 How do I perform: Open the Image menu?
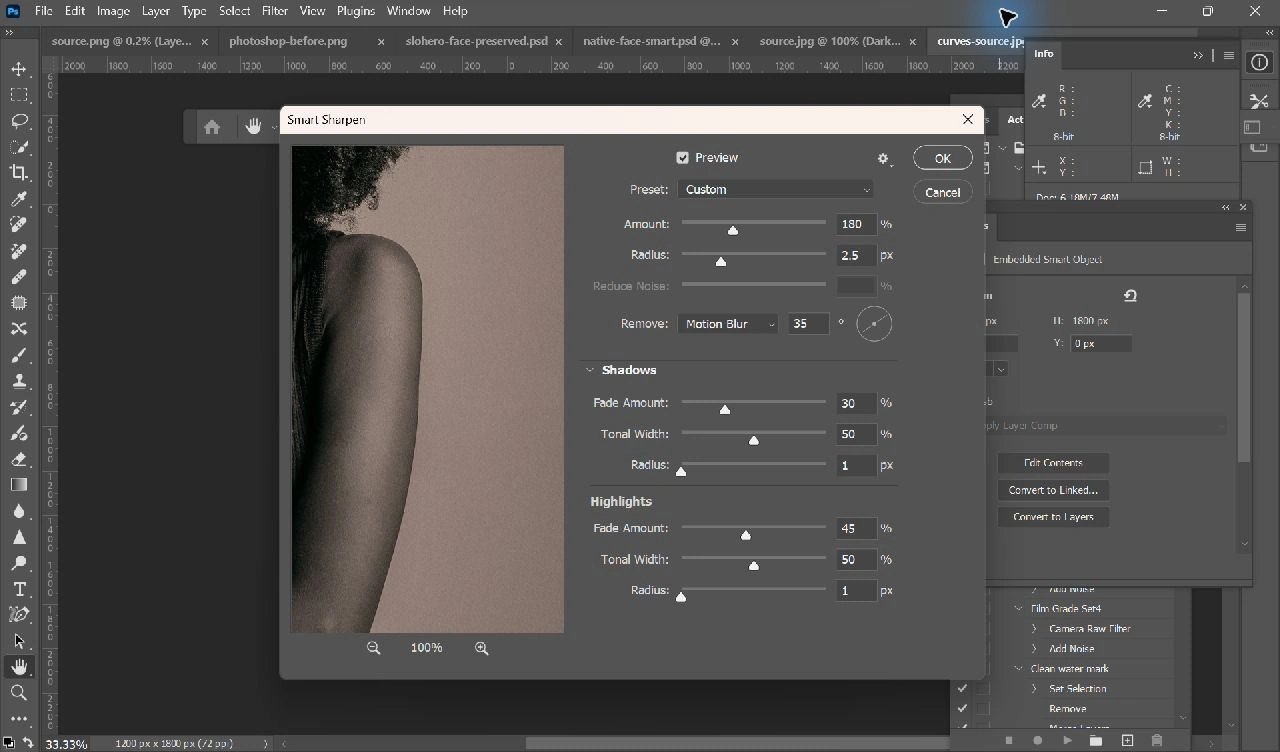tap(113, 11)
